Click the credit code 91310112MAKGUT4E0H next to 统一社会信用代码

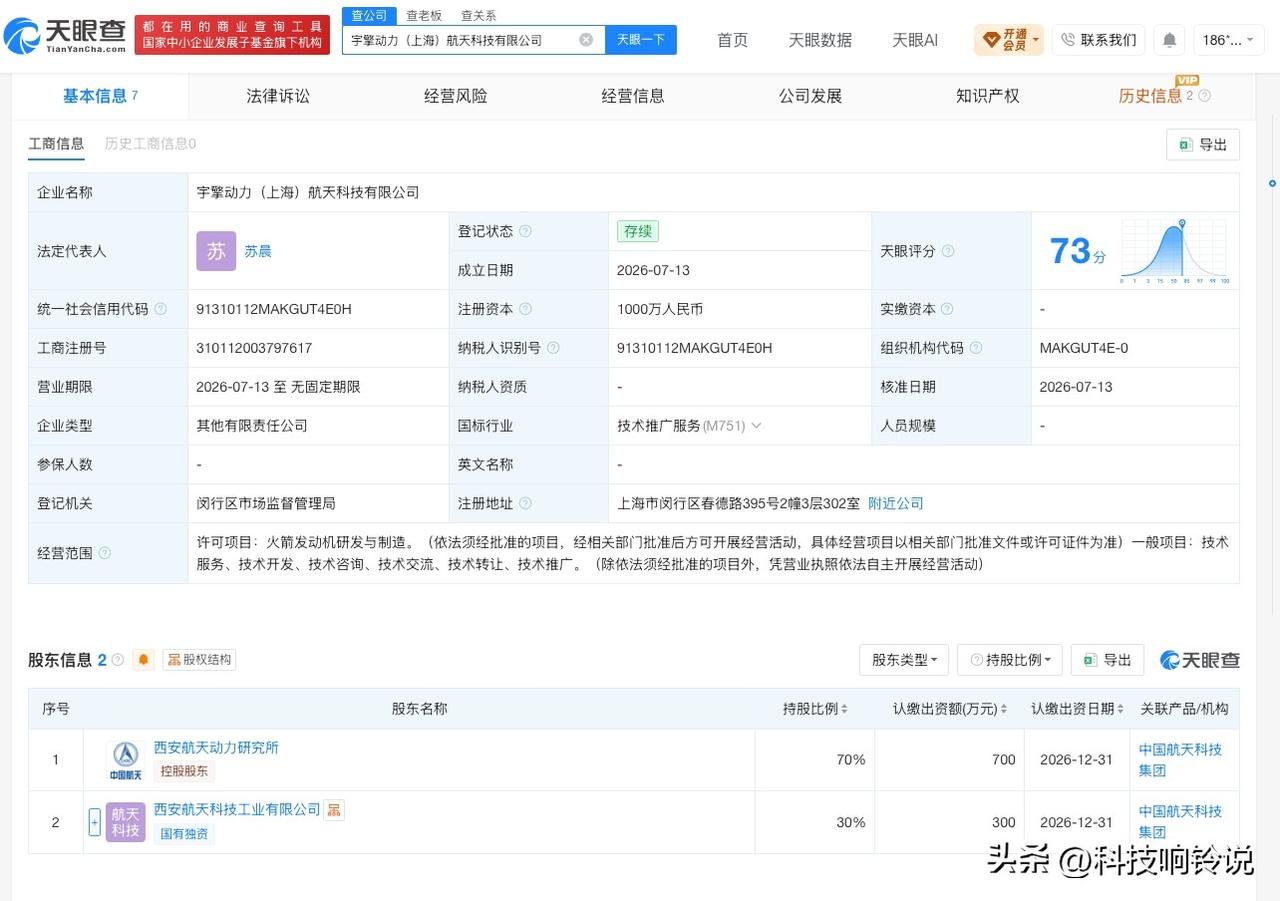(274, 309)
